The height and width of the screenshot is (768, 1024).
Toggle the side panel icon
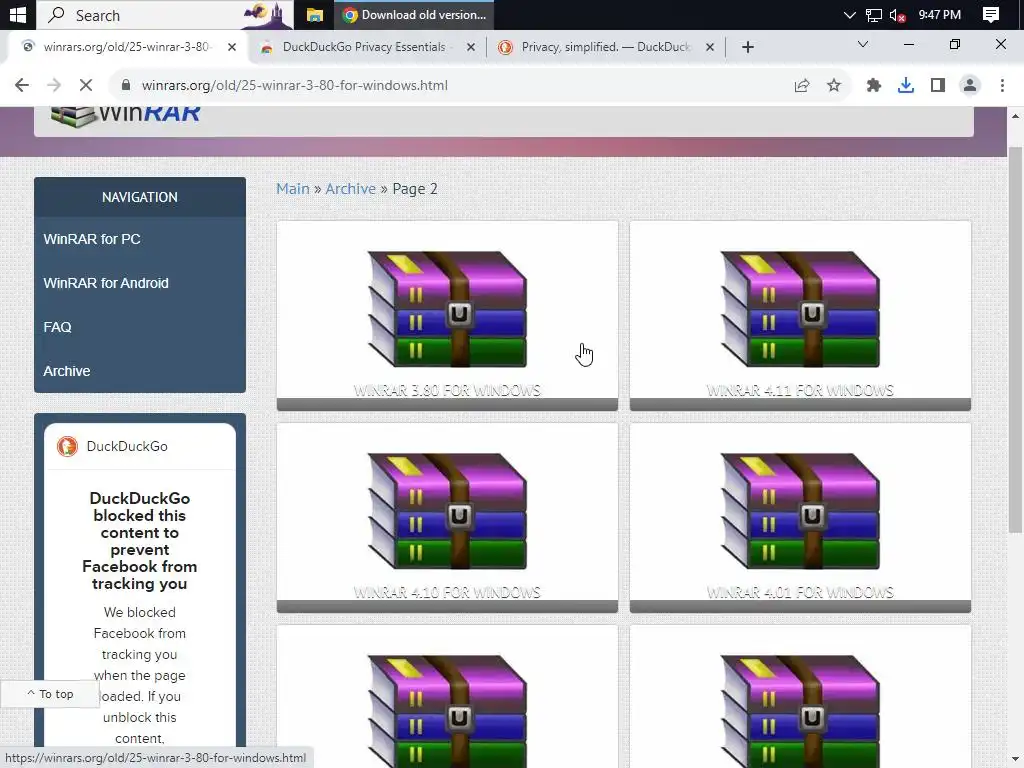(x=938, y=85)
